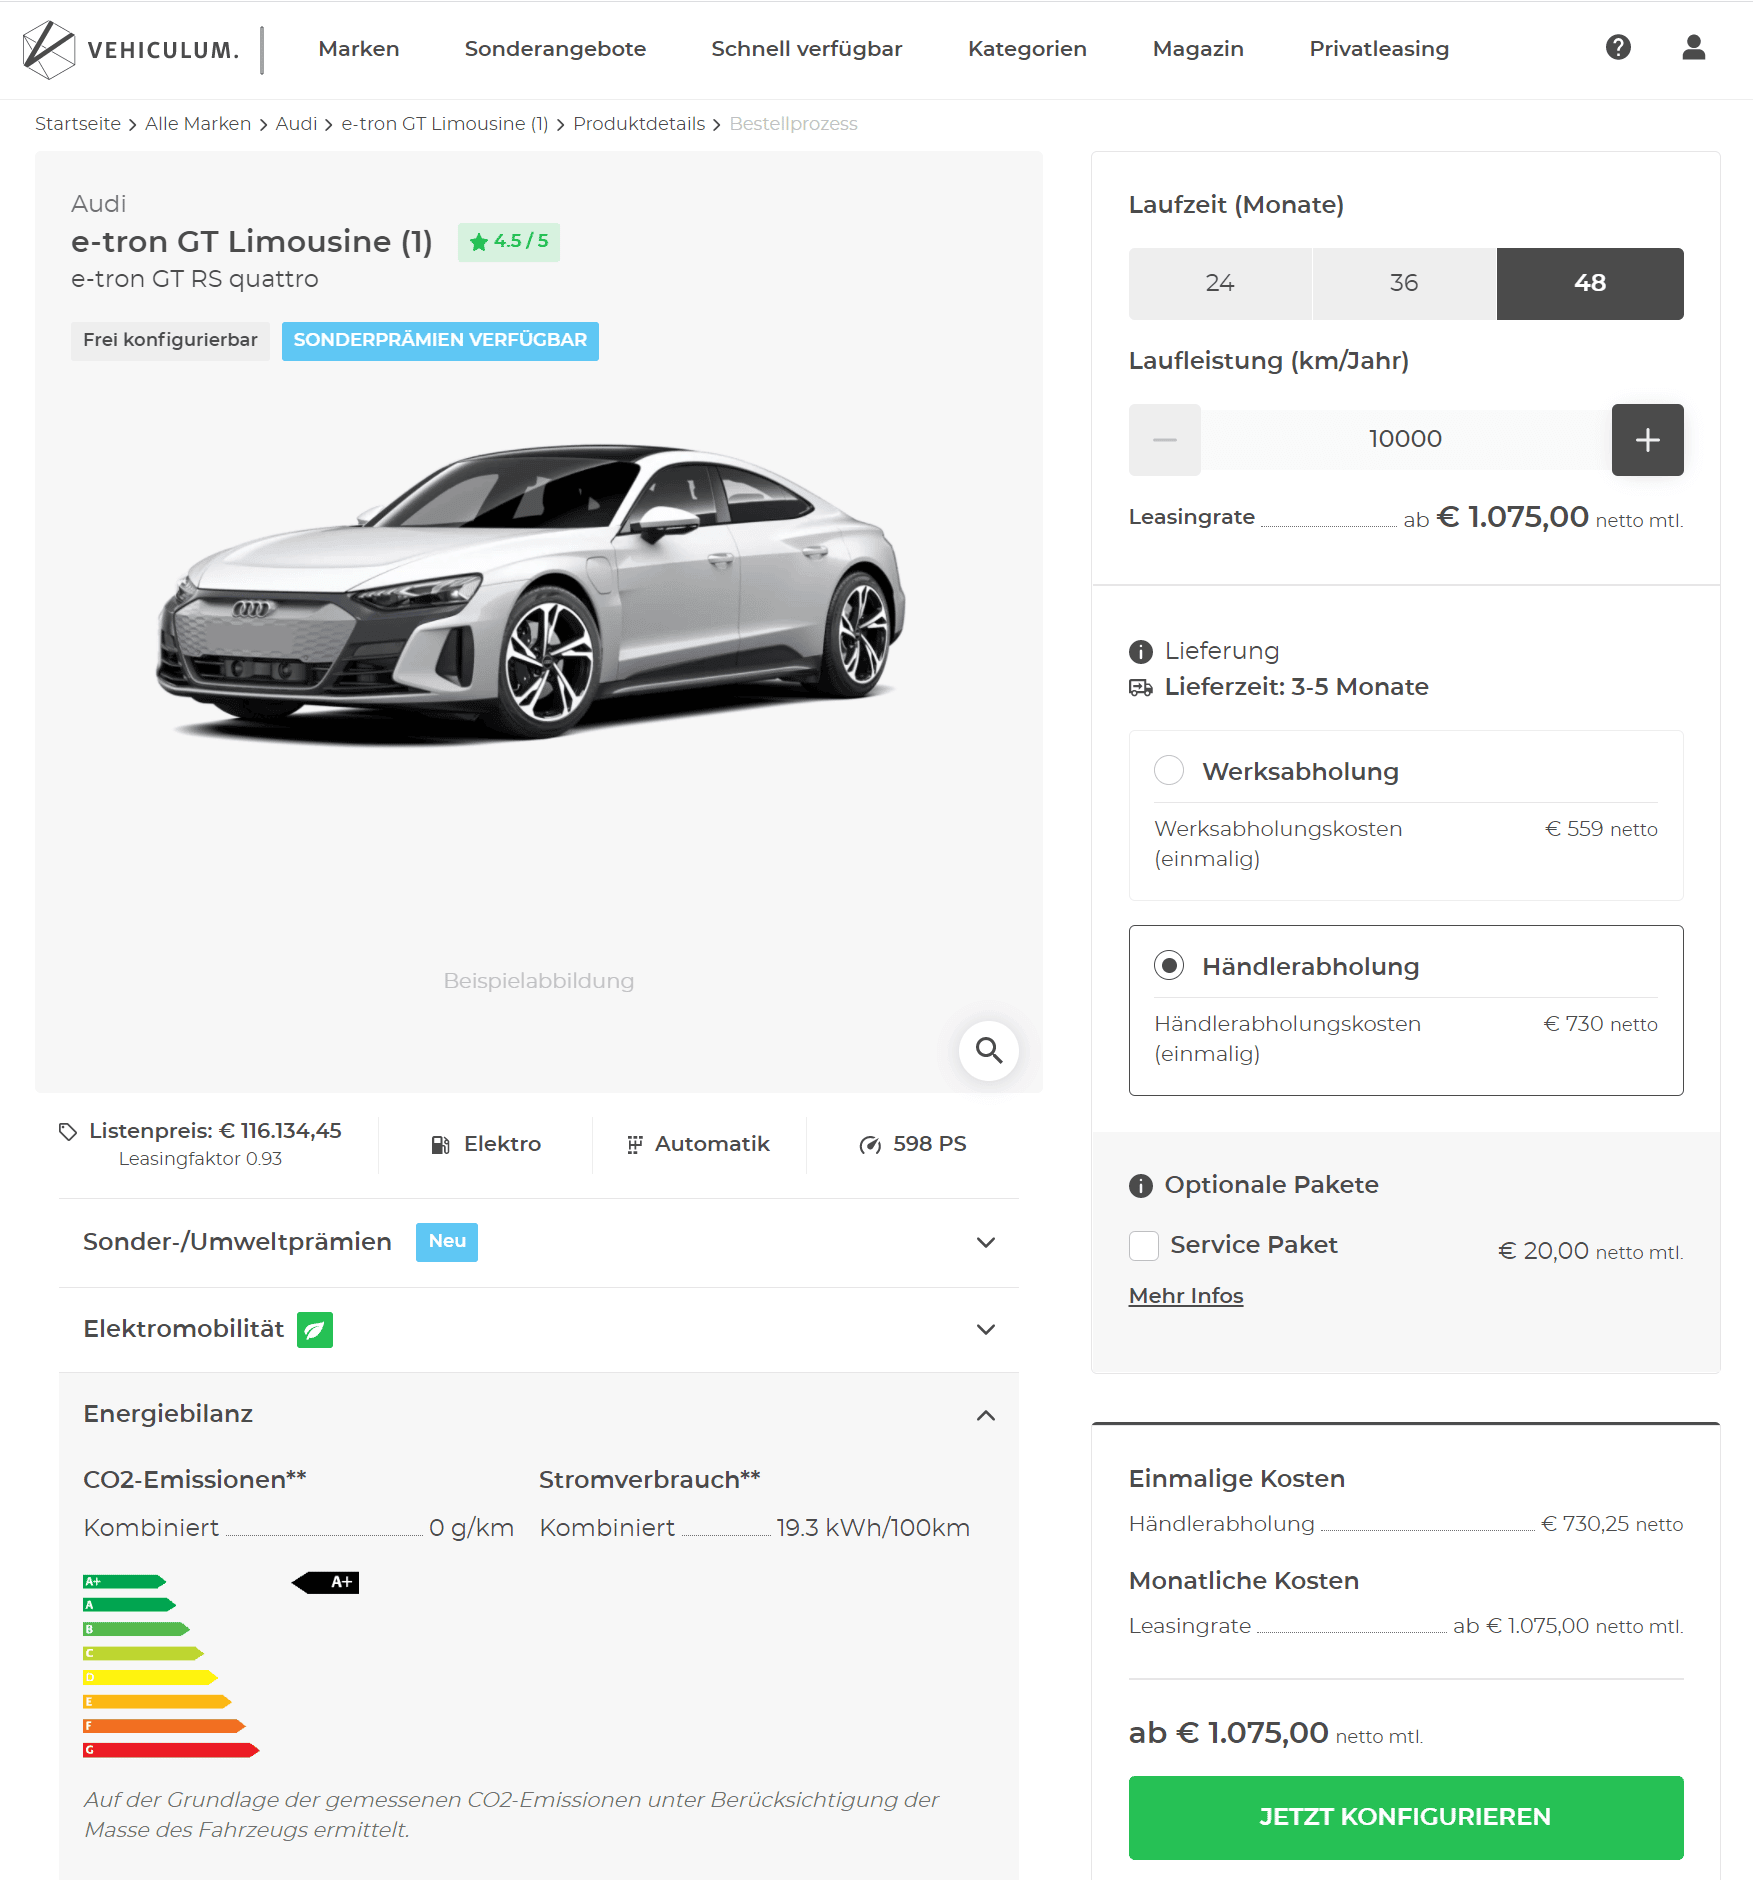This screenshot has height=1880, width=1753.
Task: Choose 24 months Laufzeit
Action: click(x=1220, y=284)
